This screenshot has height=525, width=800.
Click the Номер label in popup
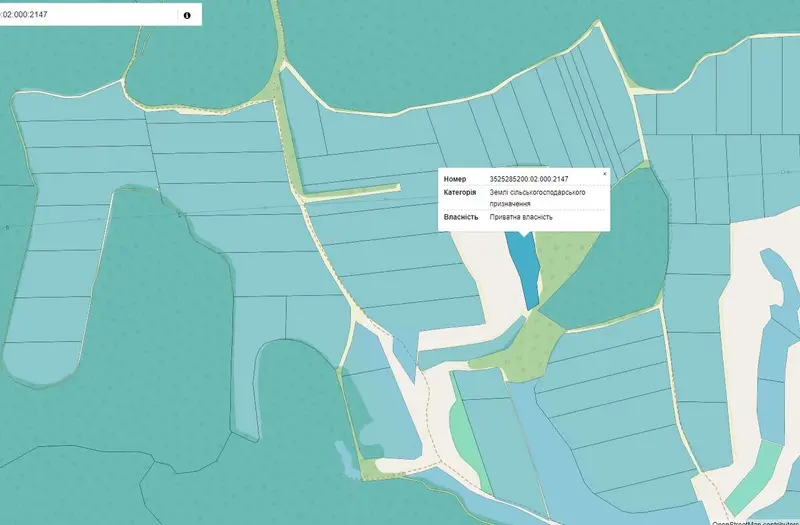(x=455, y=179)
